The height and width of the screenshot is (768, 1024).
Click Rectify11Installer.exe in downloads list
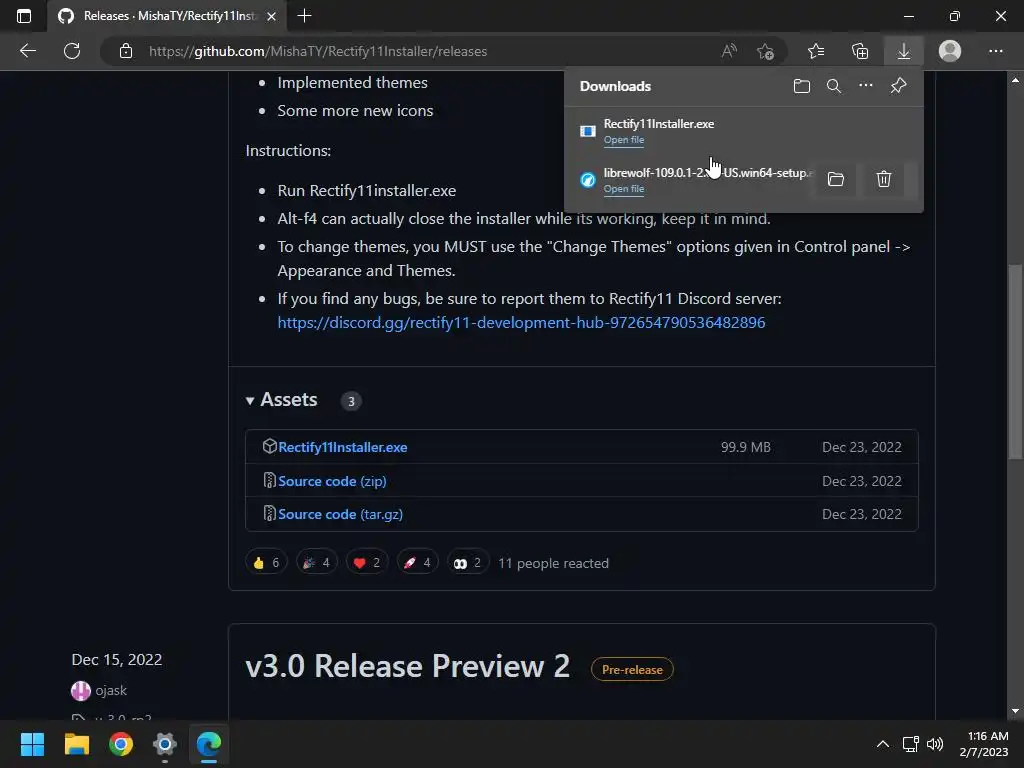pos(658,123)
